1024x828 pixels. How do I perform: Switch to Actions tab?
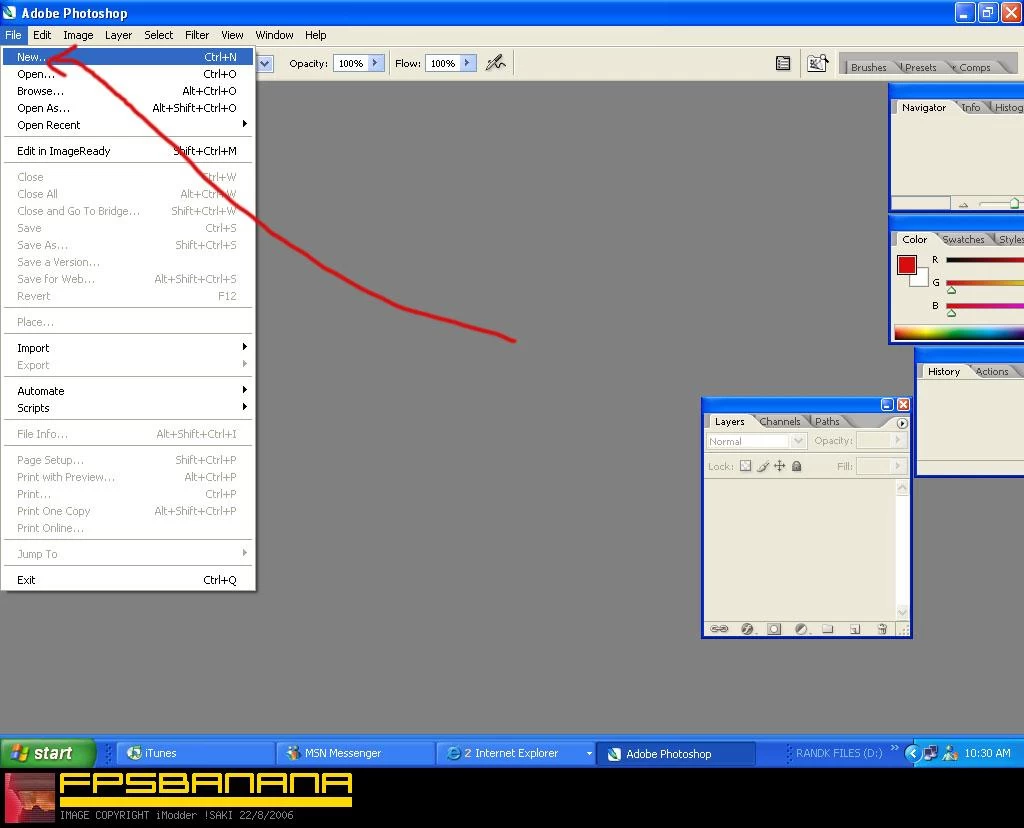coord(991,372)
